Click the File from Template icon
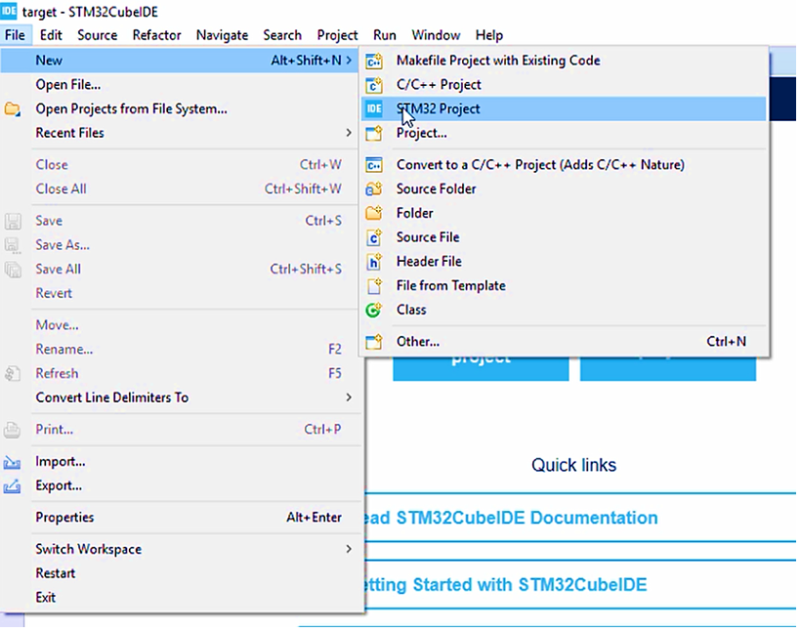 click(x=373, y=286)
